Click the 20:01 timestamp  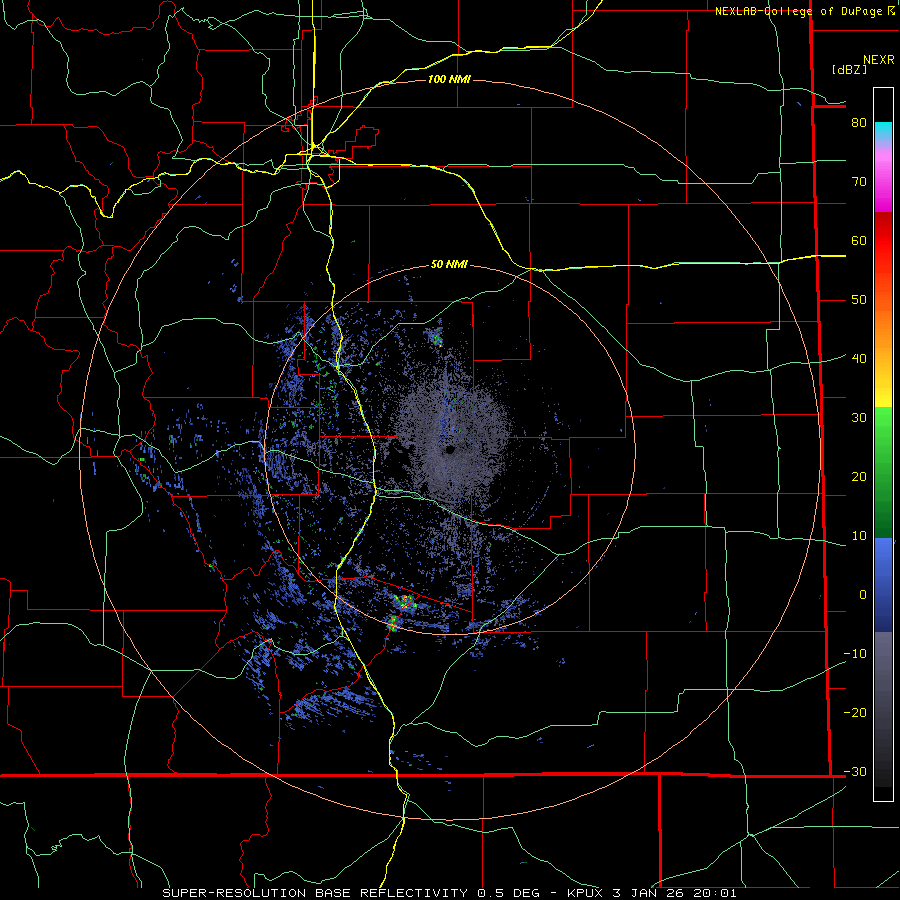coord(715,893)
